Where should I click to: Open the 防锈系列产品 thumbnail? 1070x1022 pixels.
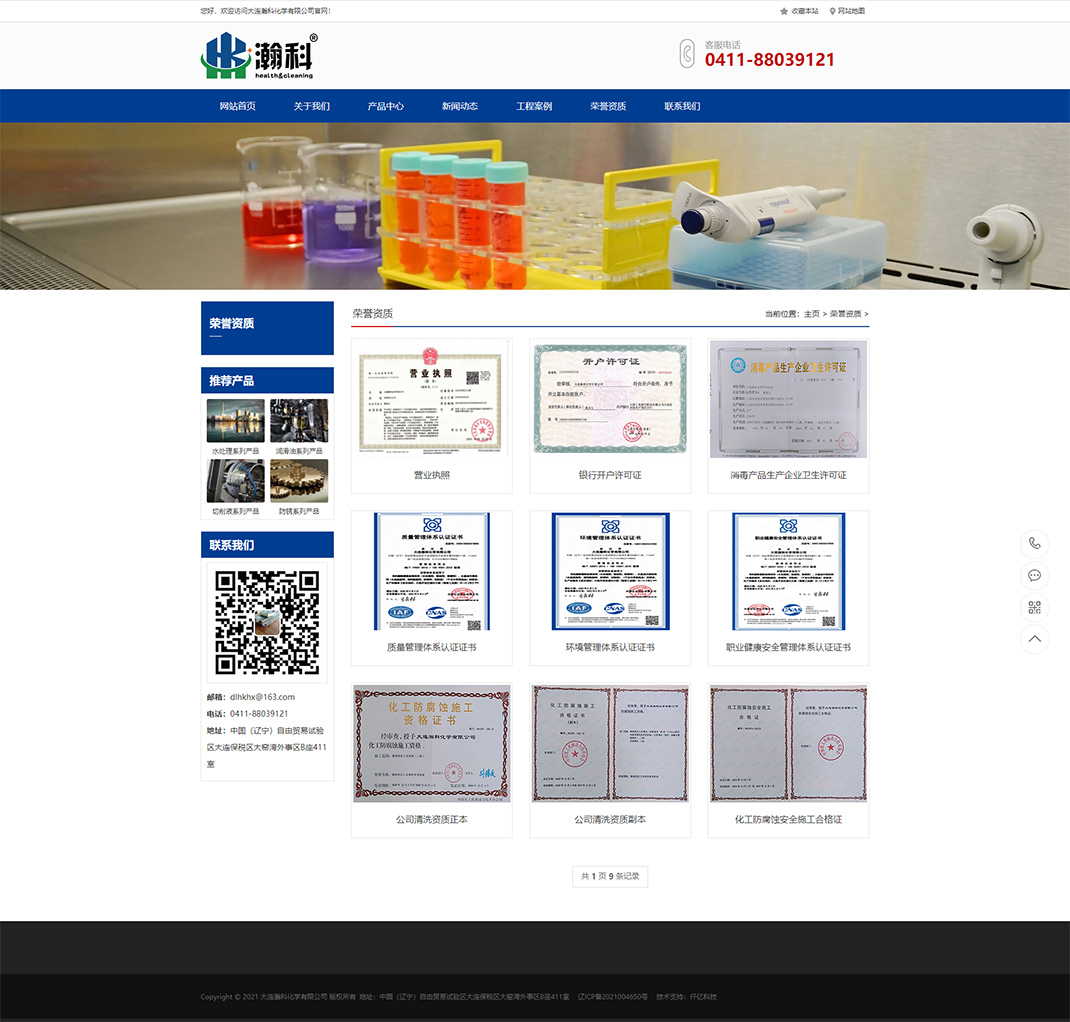[x=299, y=481]
